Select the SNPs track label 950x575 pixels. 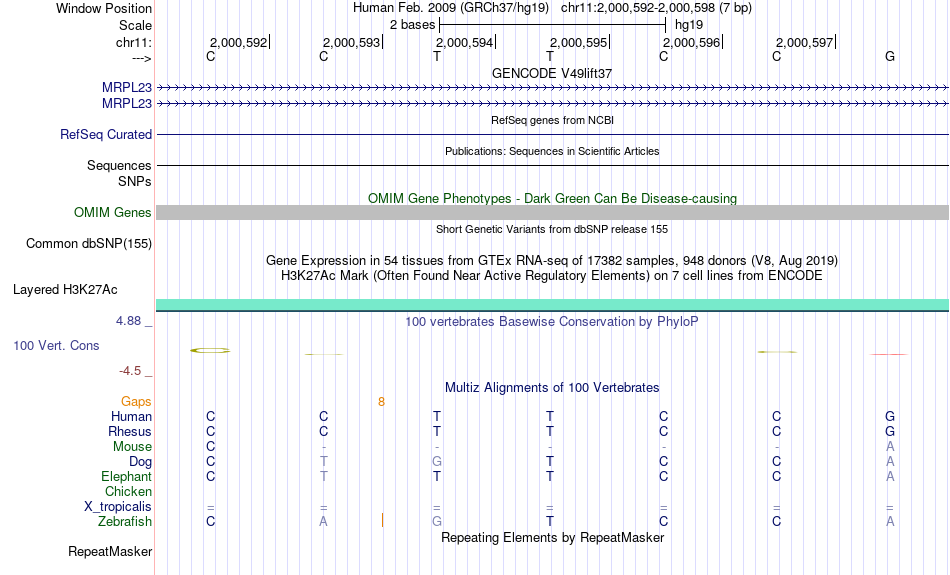pos(135,181)
